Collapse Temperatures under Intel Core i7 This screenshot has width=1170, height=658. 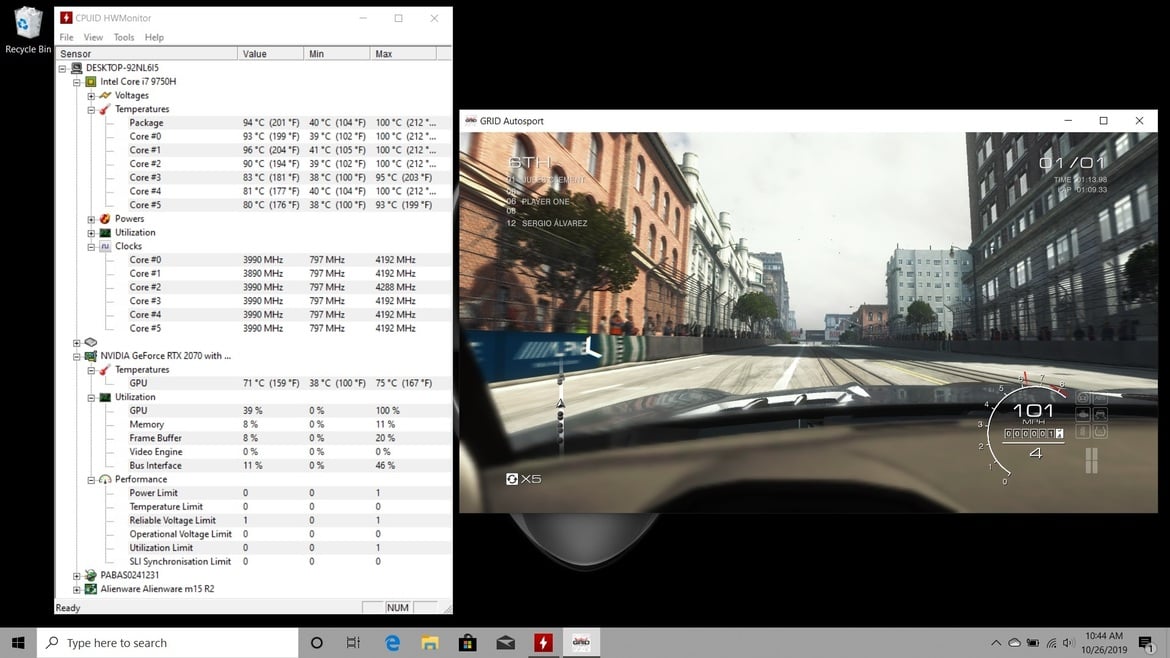pyautogui.click(x=91, y=110)
